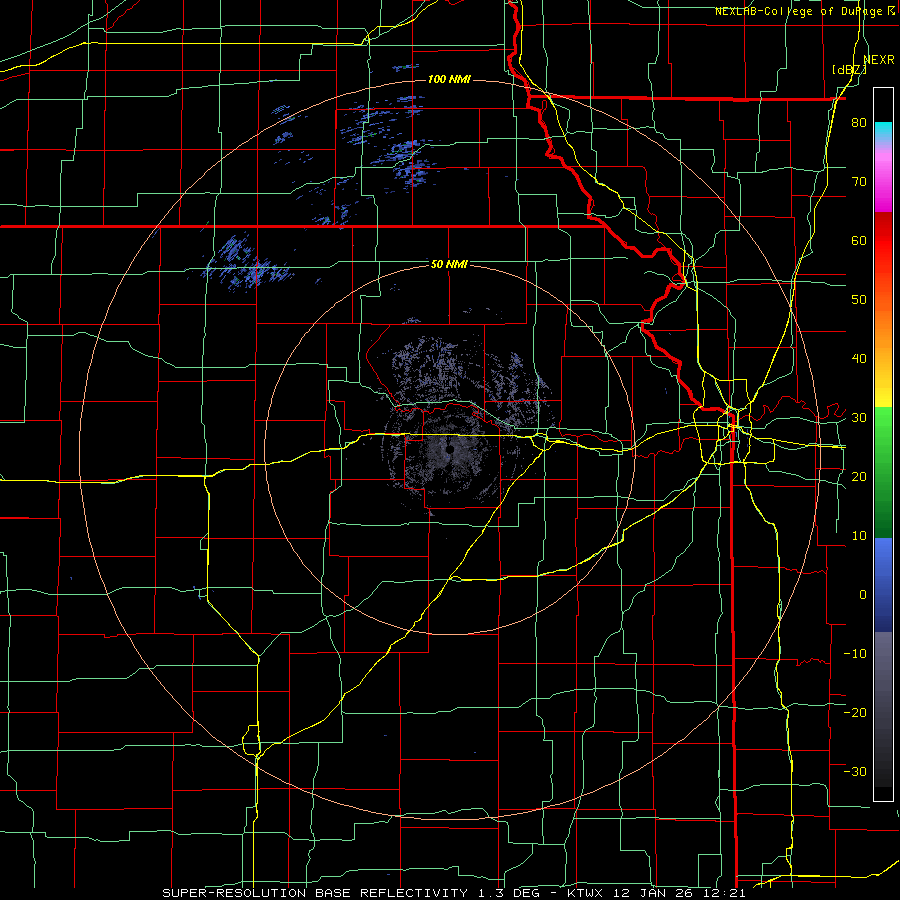Click the [dBZ] units label
900x900 pixels.
pos(849,70)
